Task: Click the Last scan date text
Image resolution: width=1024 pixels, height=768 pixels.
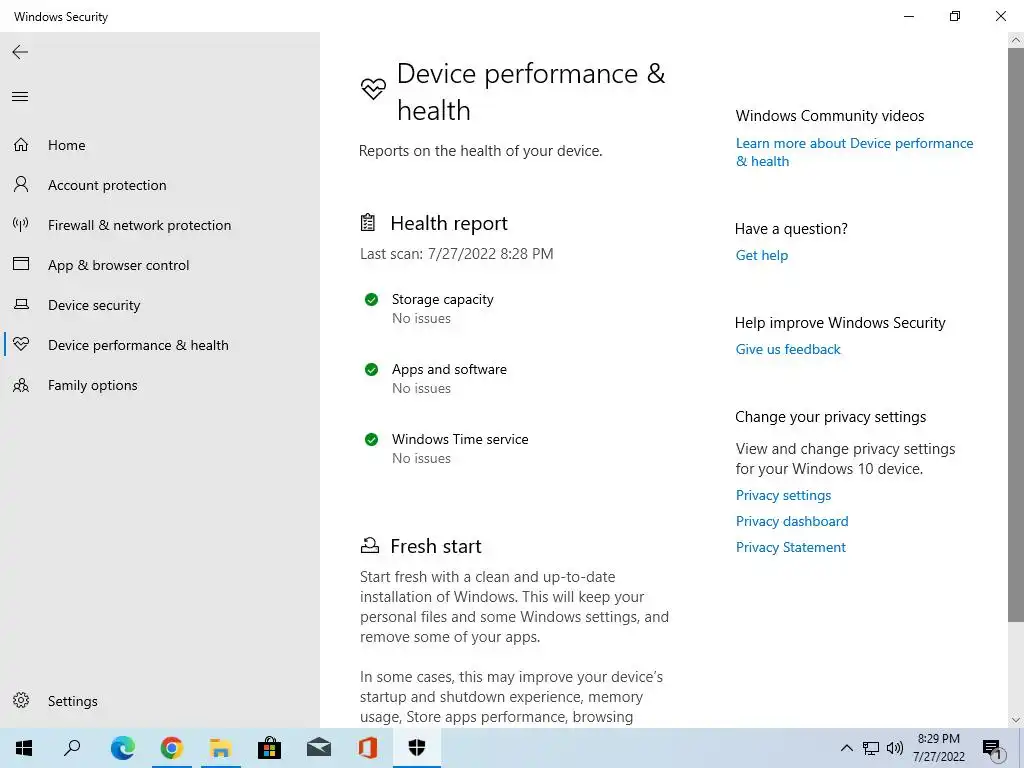Action: tap(456, 253)
